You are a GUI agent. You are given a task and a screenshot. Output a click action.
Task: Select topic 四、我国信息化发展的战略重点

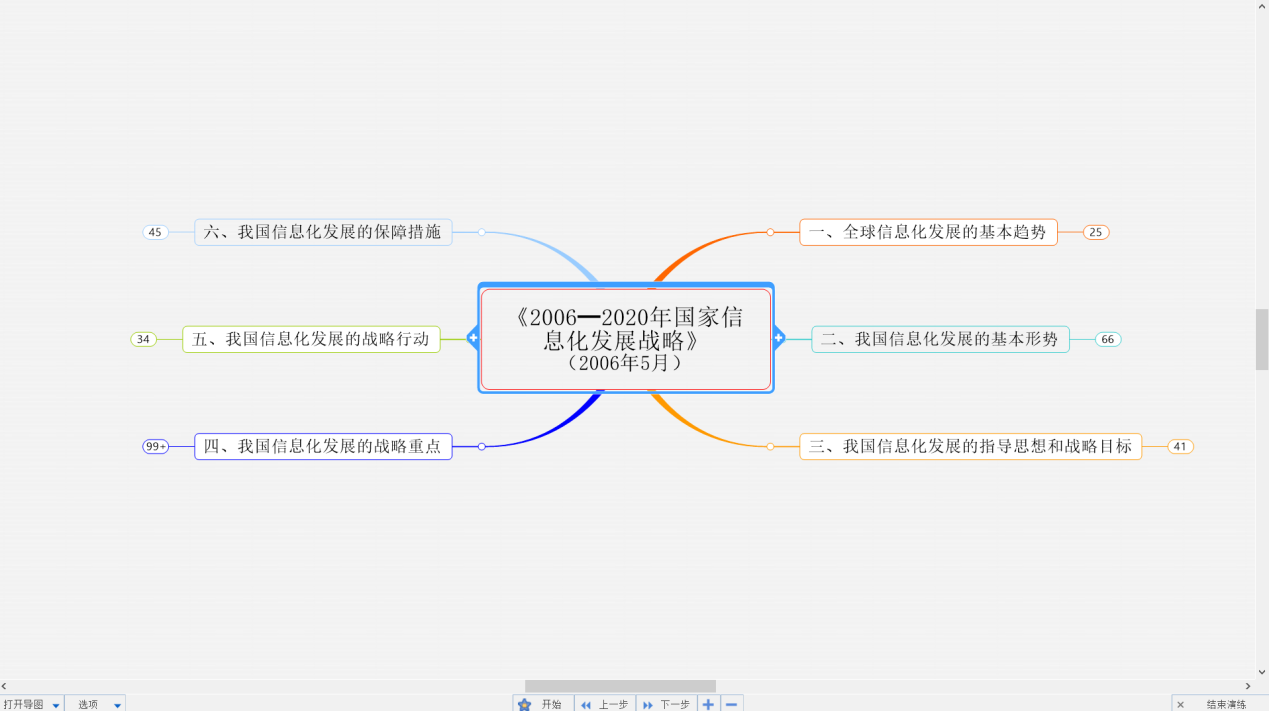tap(323, 446)
